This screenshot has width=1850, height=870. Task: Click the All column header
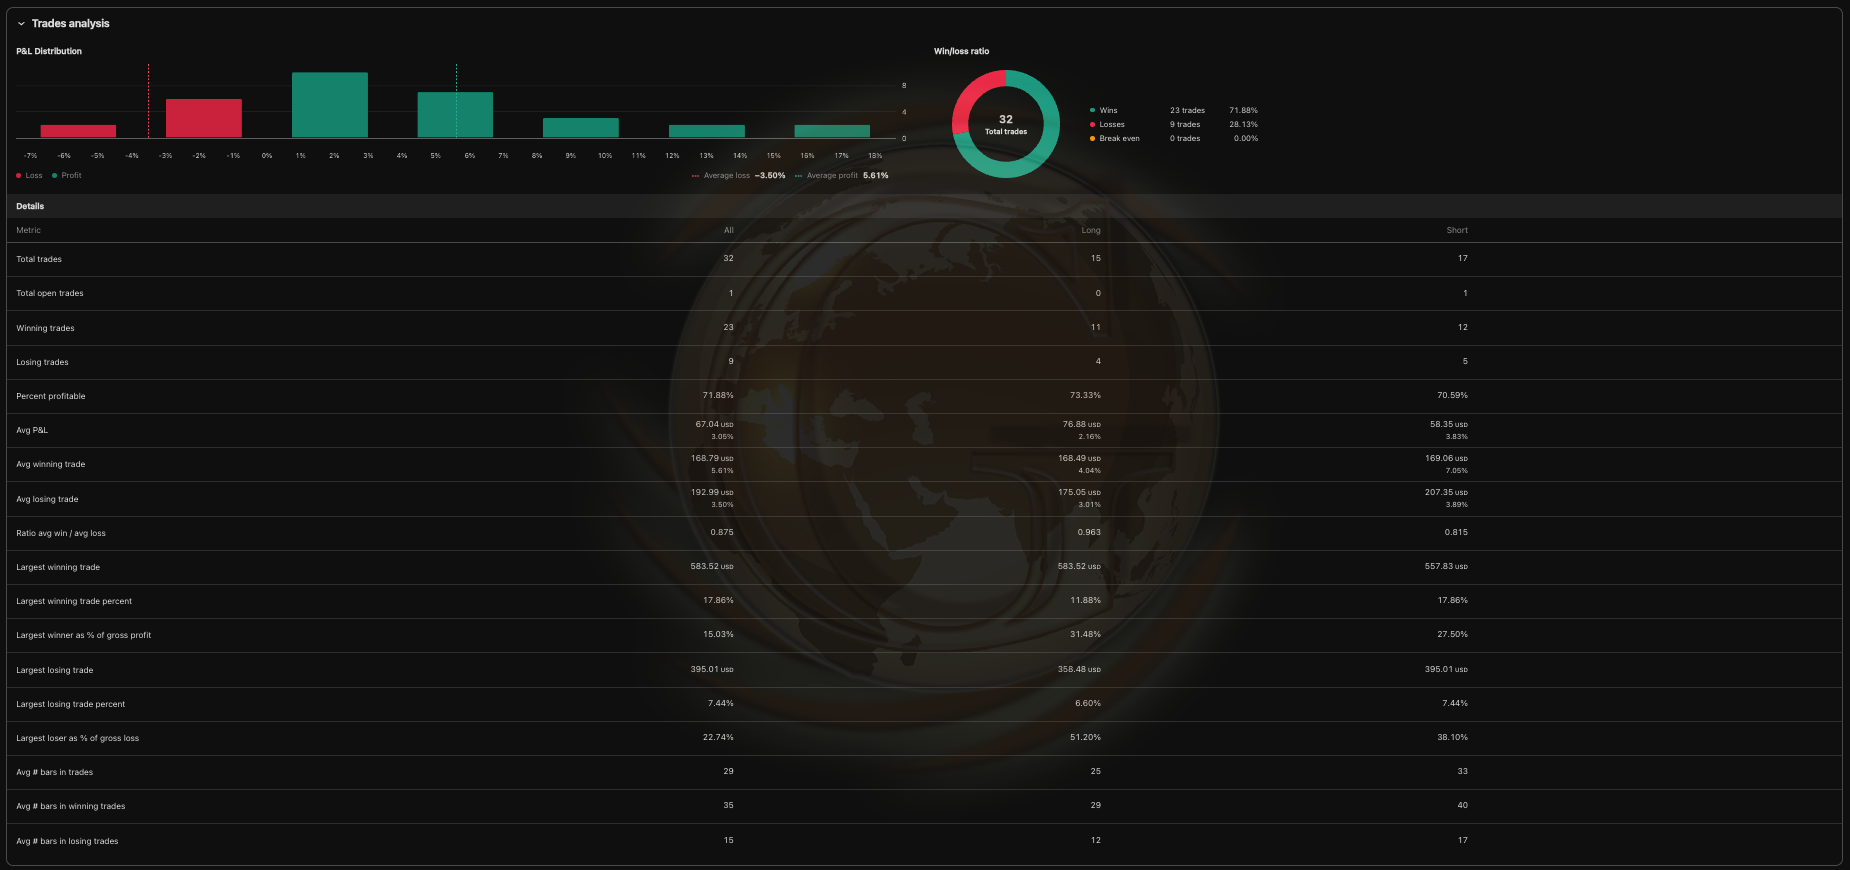coord(728,231)
